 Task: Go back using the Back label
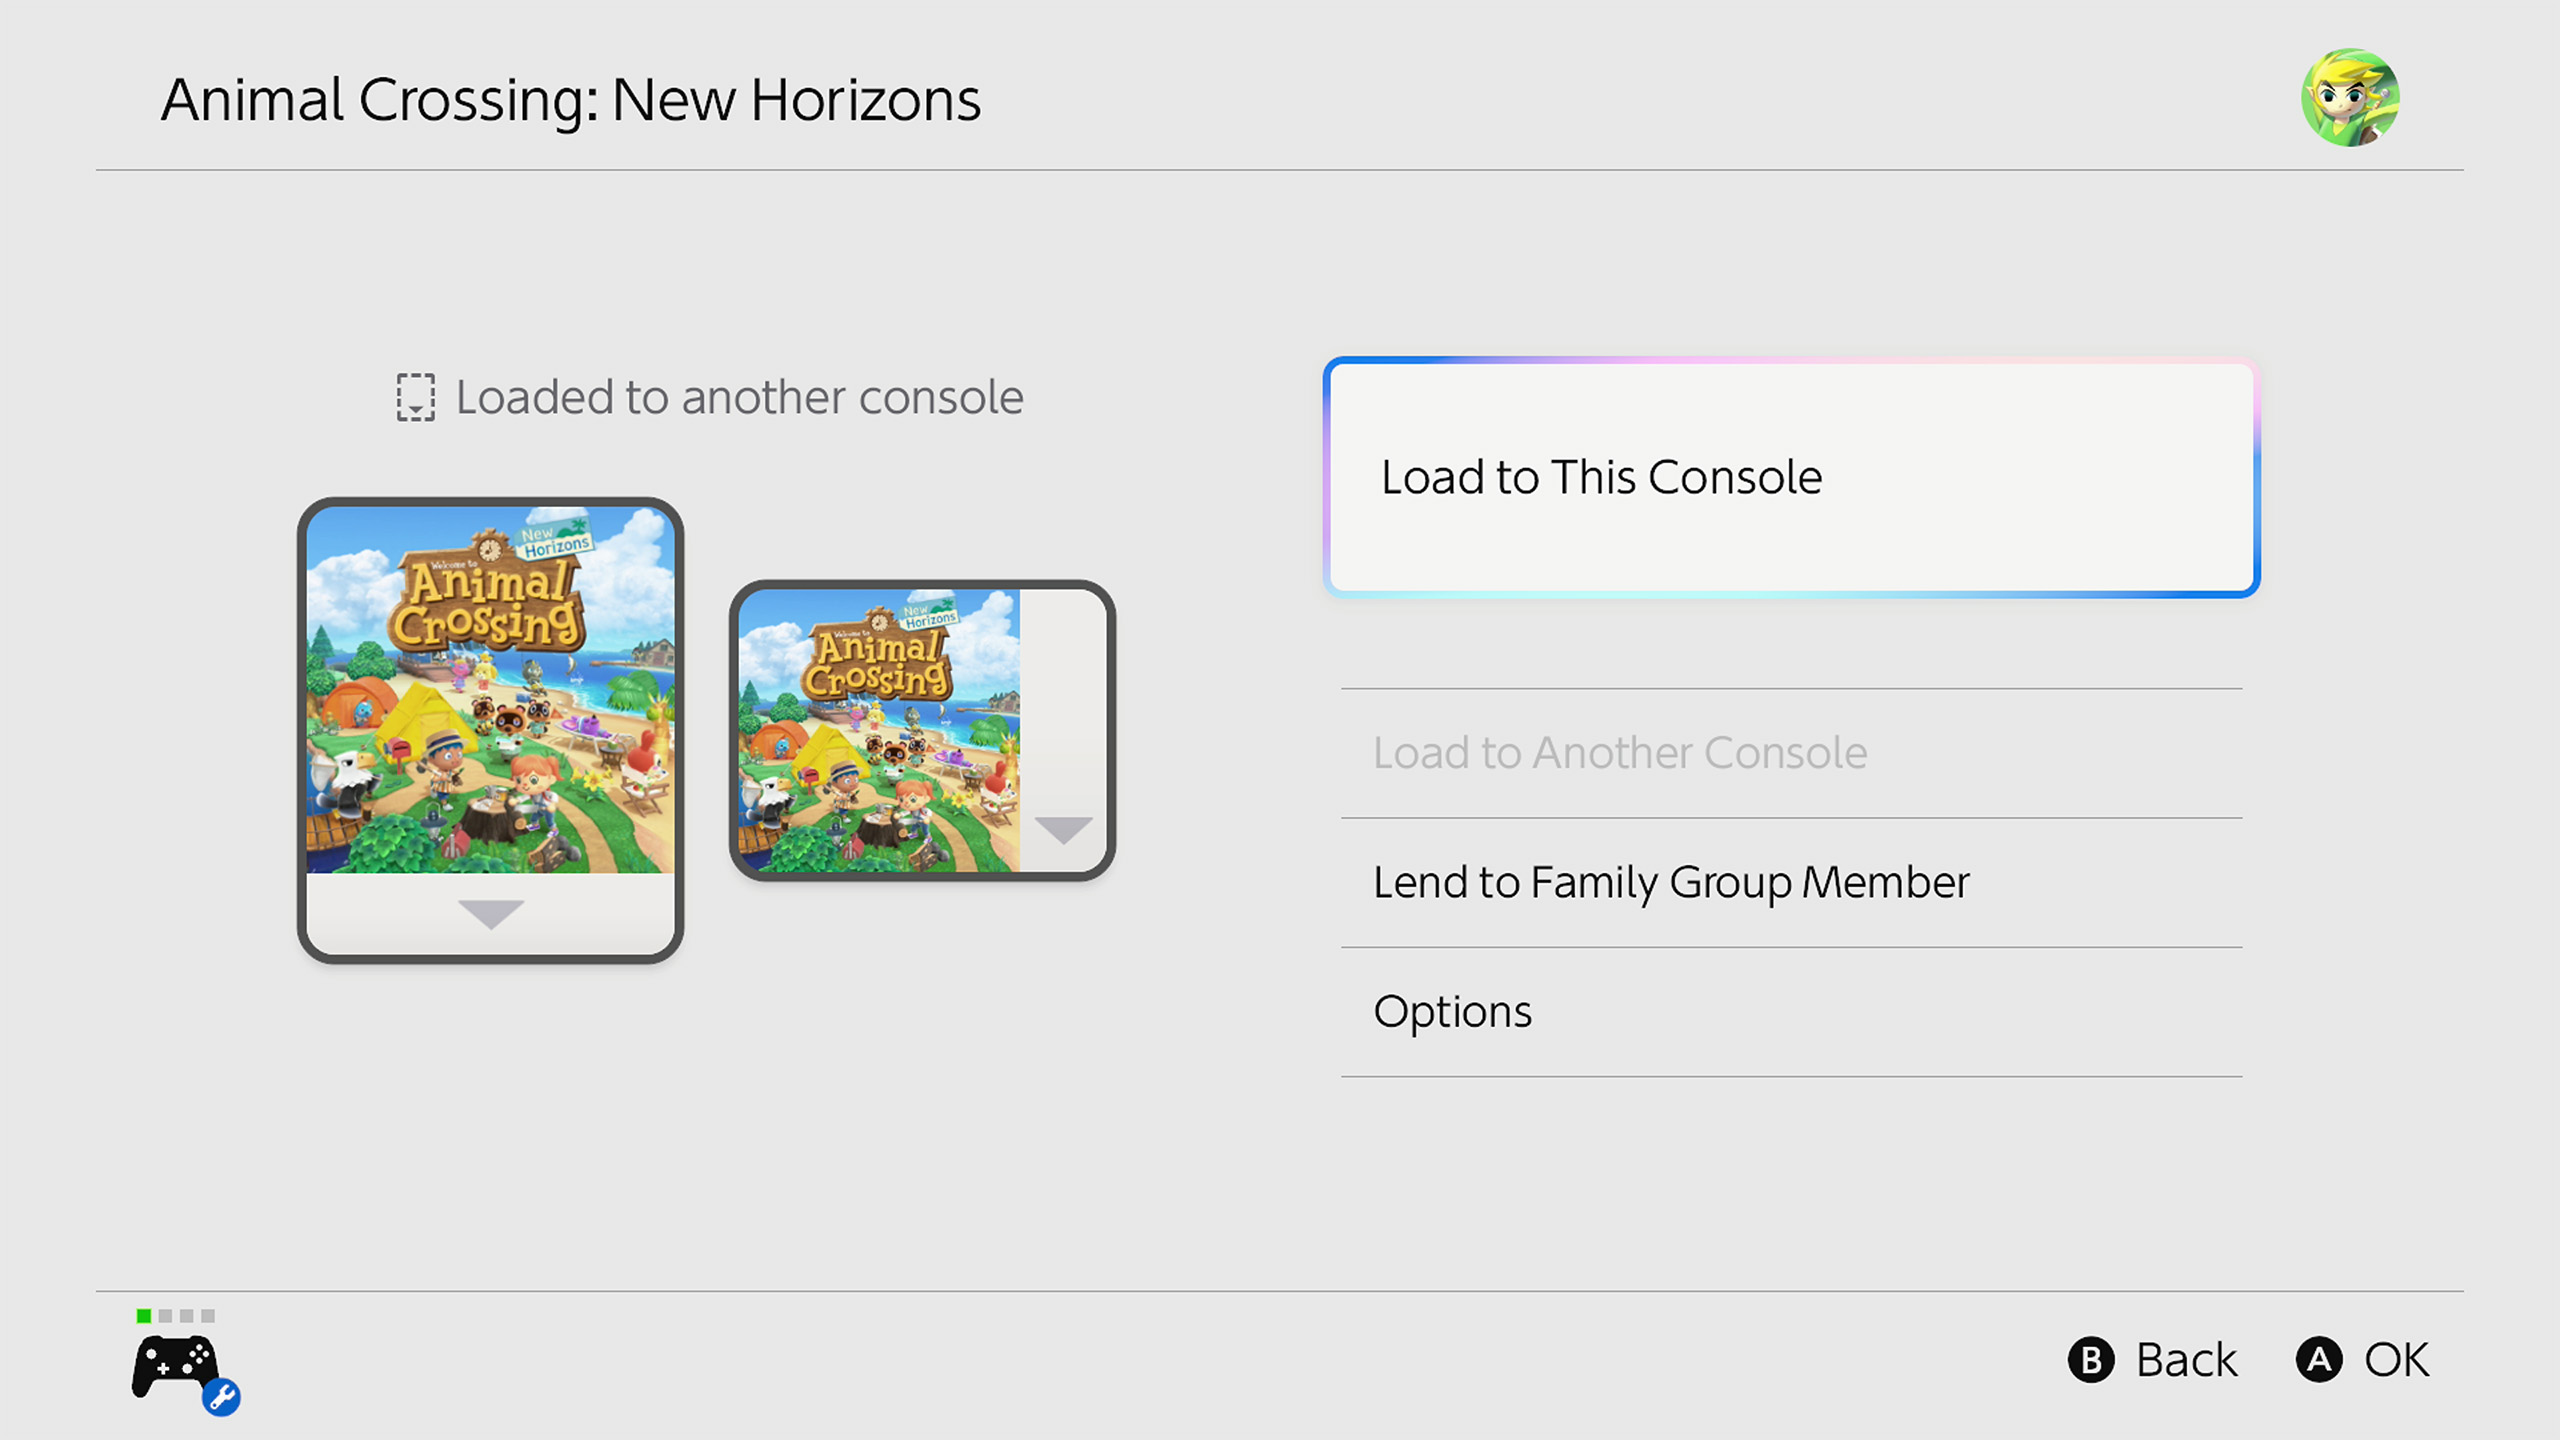[x=2186, y=1360]
